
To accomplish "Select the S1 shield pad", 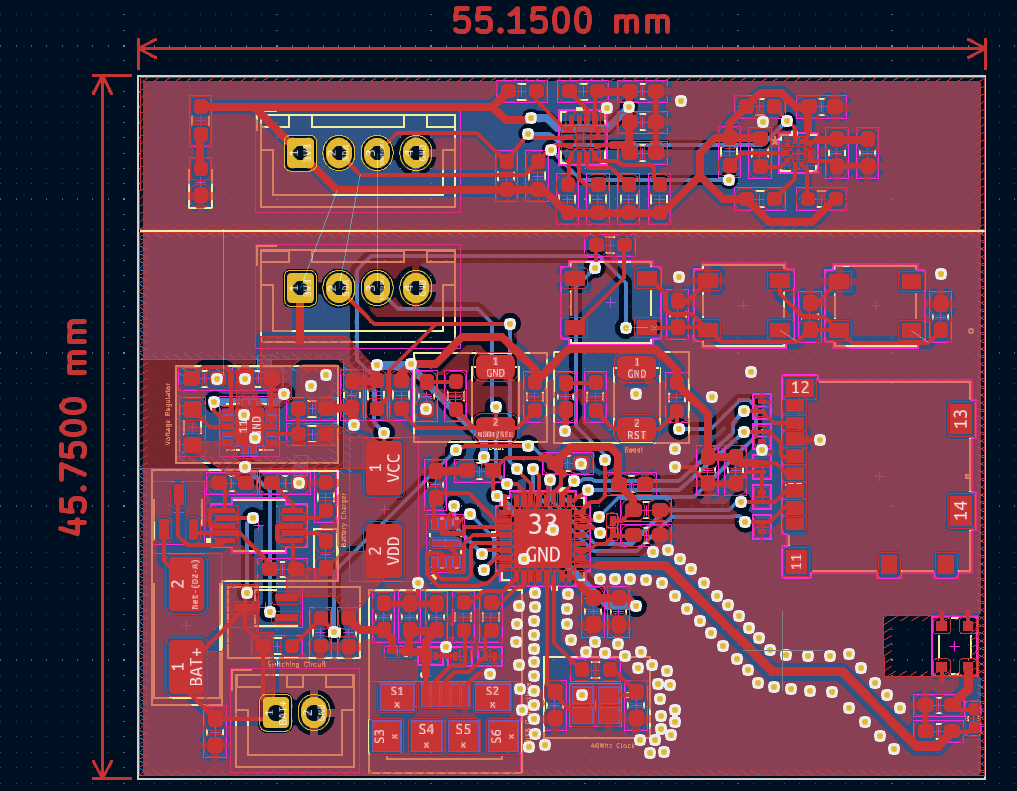I will (x=397, y=696).
